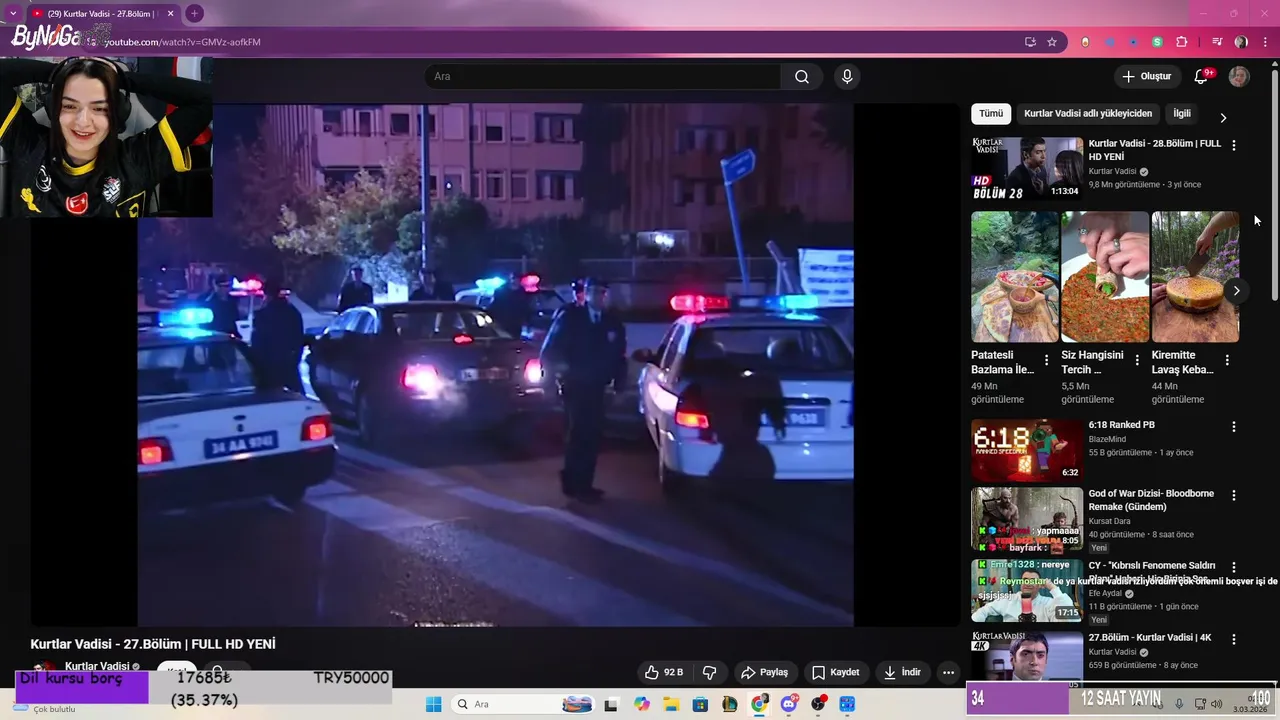
Task: Open Task View on taskbar
Action: point(611,704)
